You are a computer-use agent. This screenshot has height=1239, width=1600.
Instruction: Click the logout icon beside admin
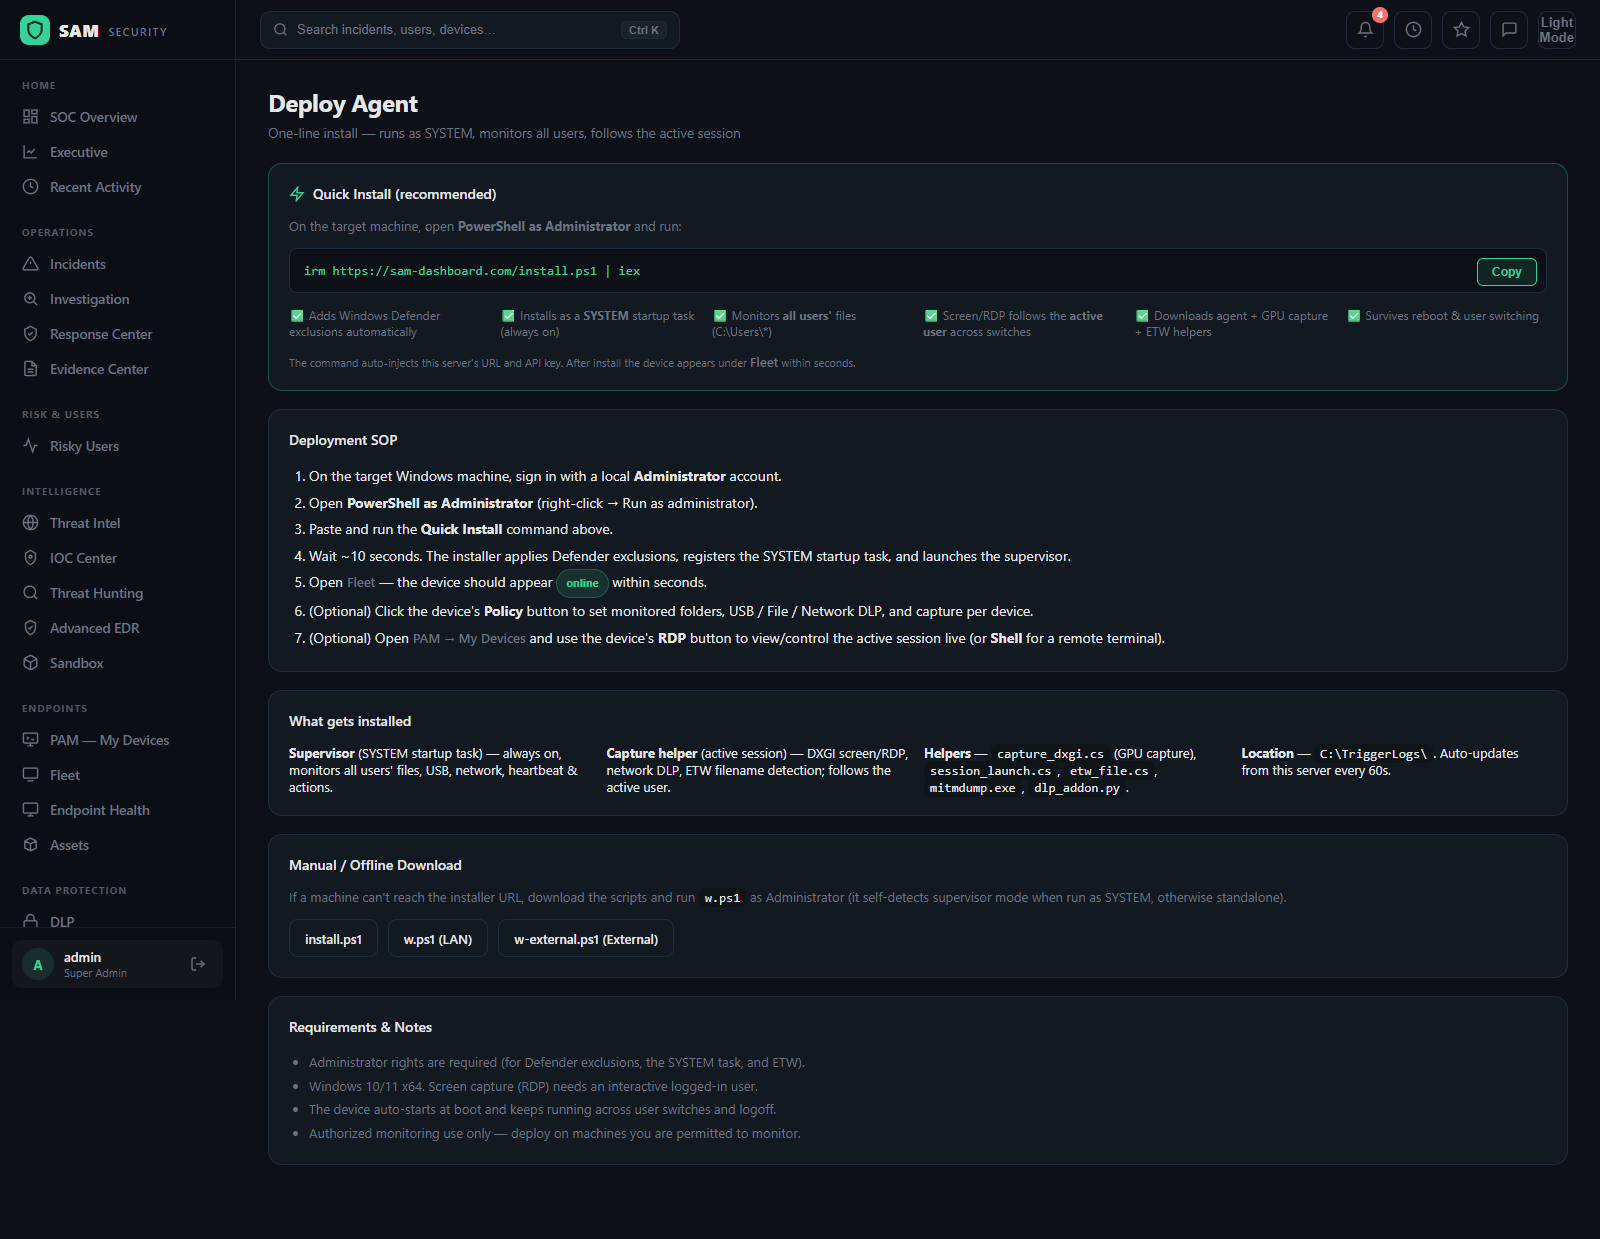[x=198, y=964]
